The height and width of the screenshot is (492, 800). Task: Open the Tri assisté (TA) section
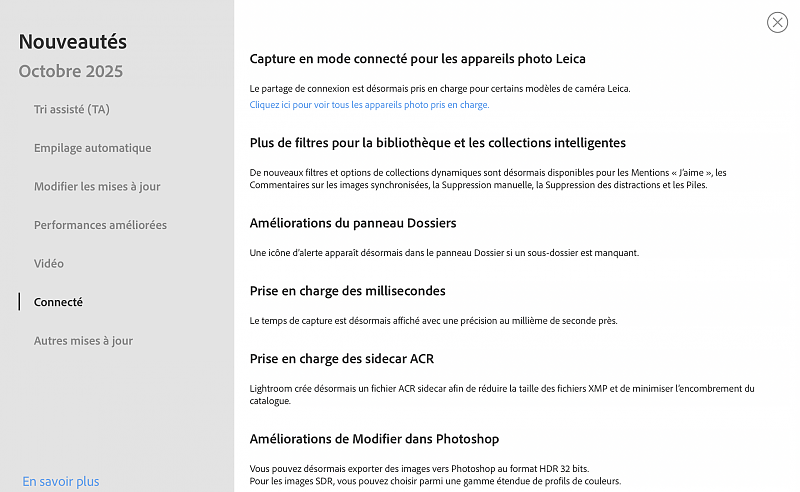click(72, 109)
